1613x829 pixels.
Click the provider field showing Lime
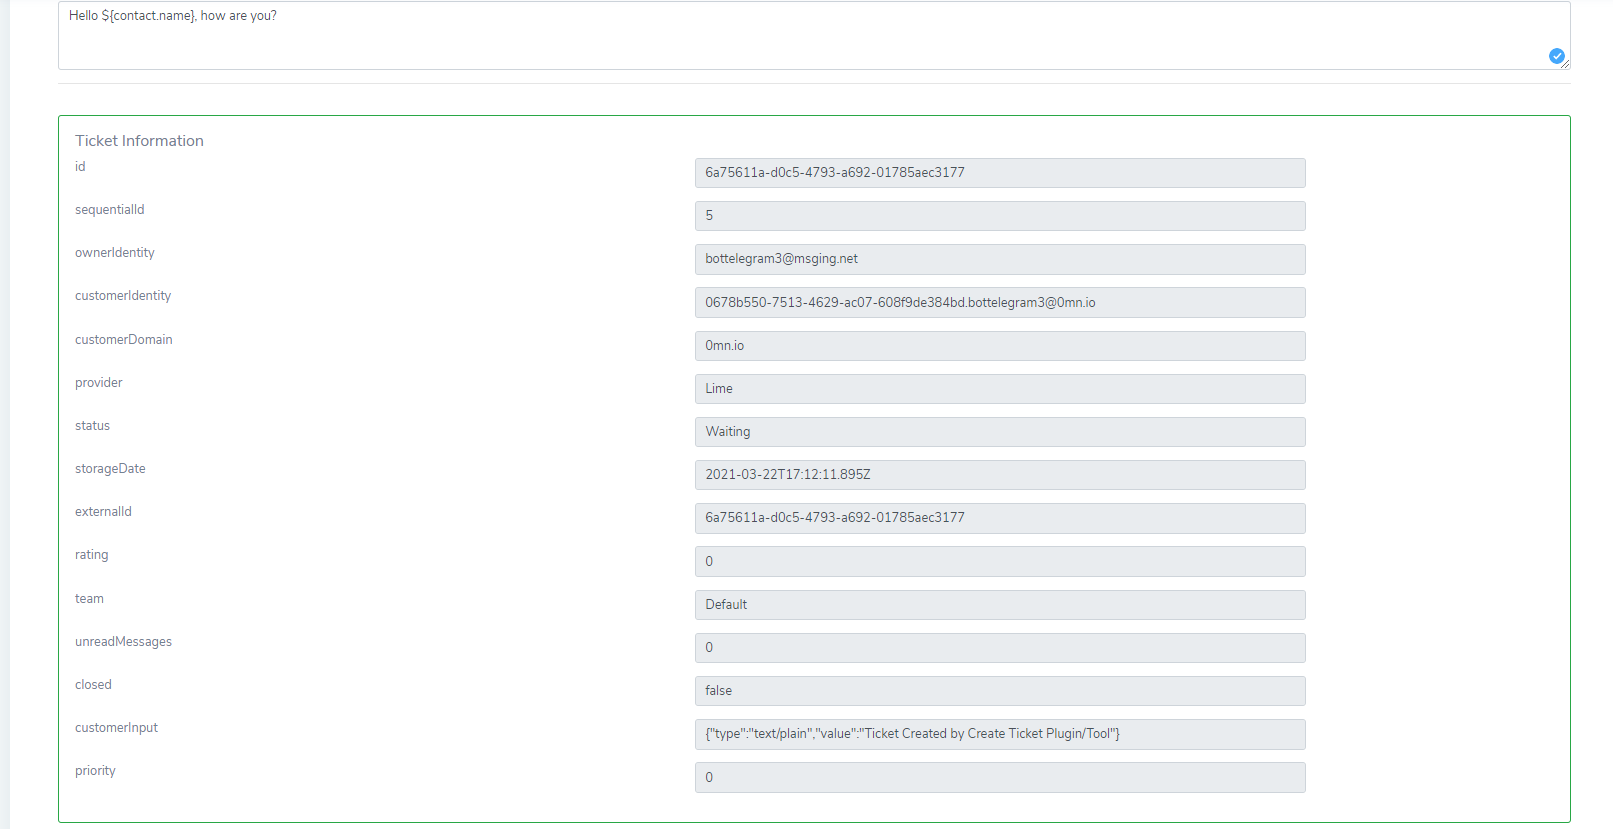tap(1000, 389)
